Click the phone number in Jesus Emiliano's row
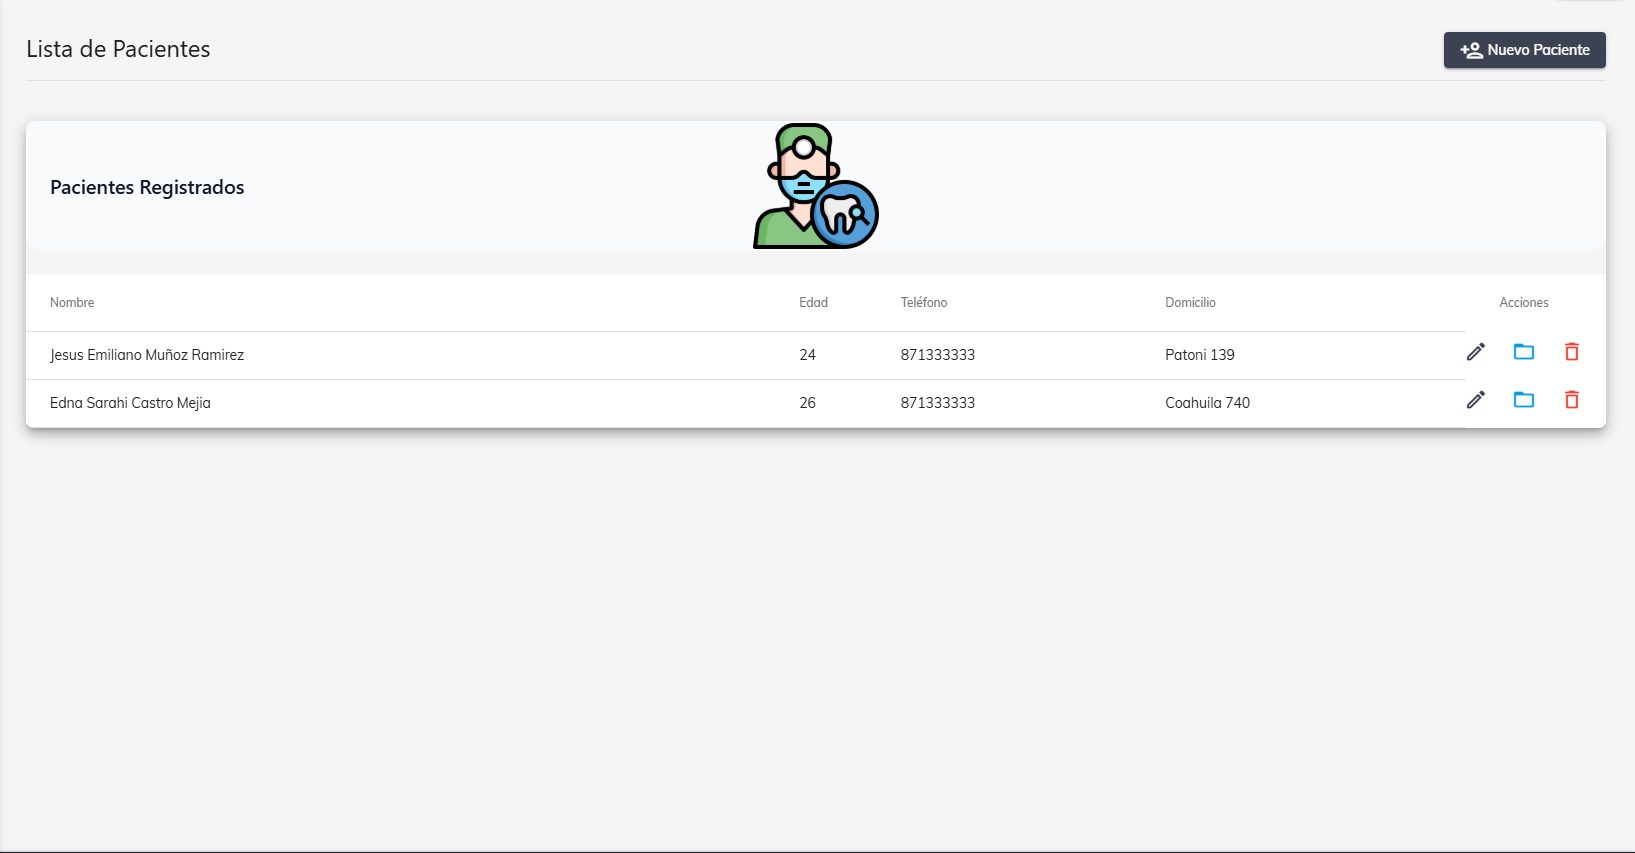This screenshot has height=853, width=1635. (937, 355)
